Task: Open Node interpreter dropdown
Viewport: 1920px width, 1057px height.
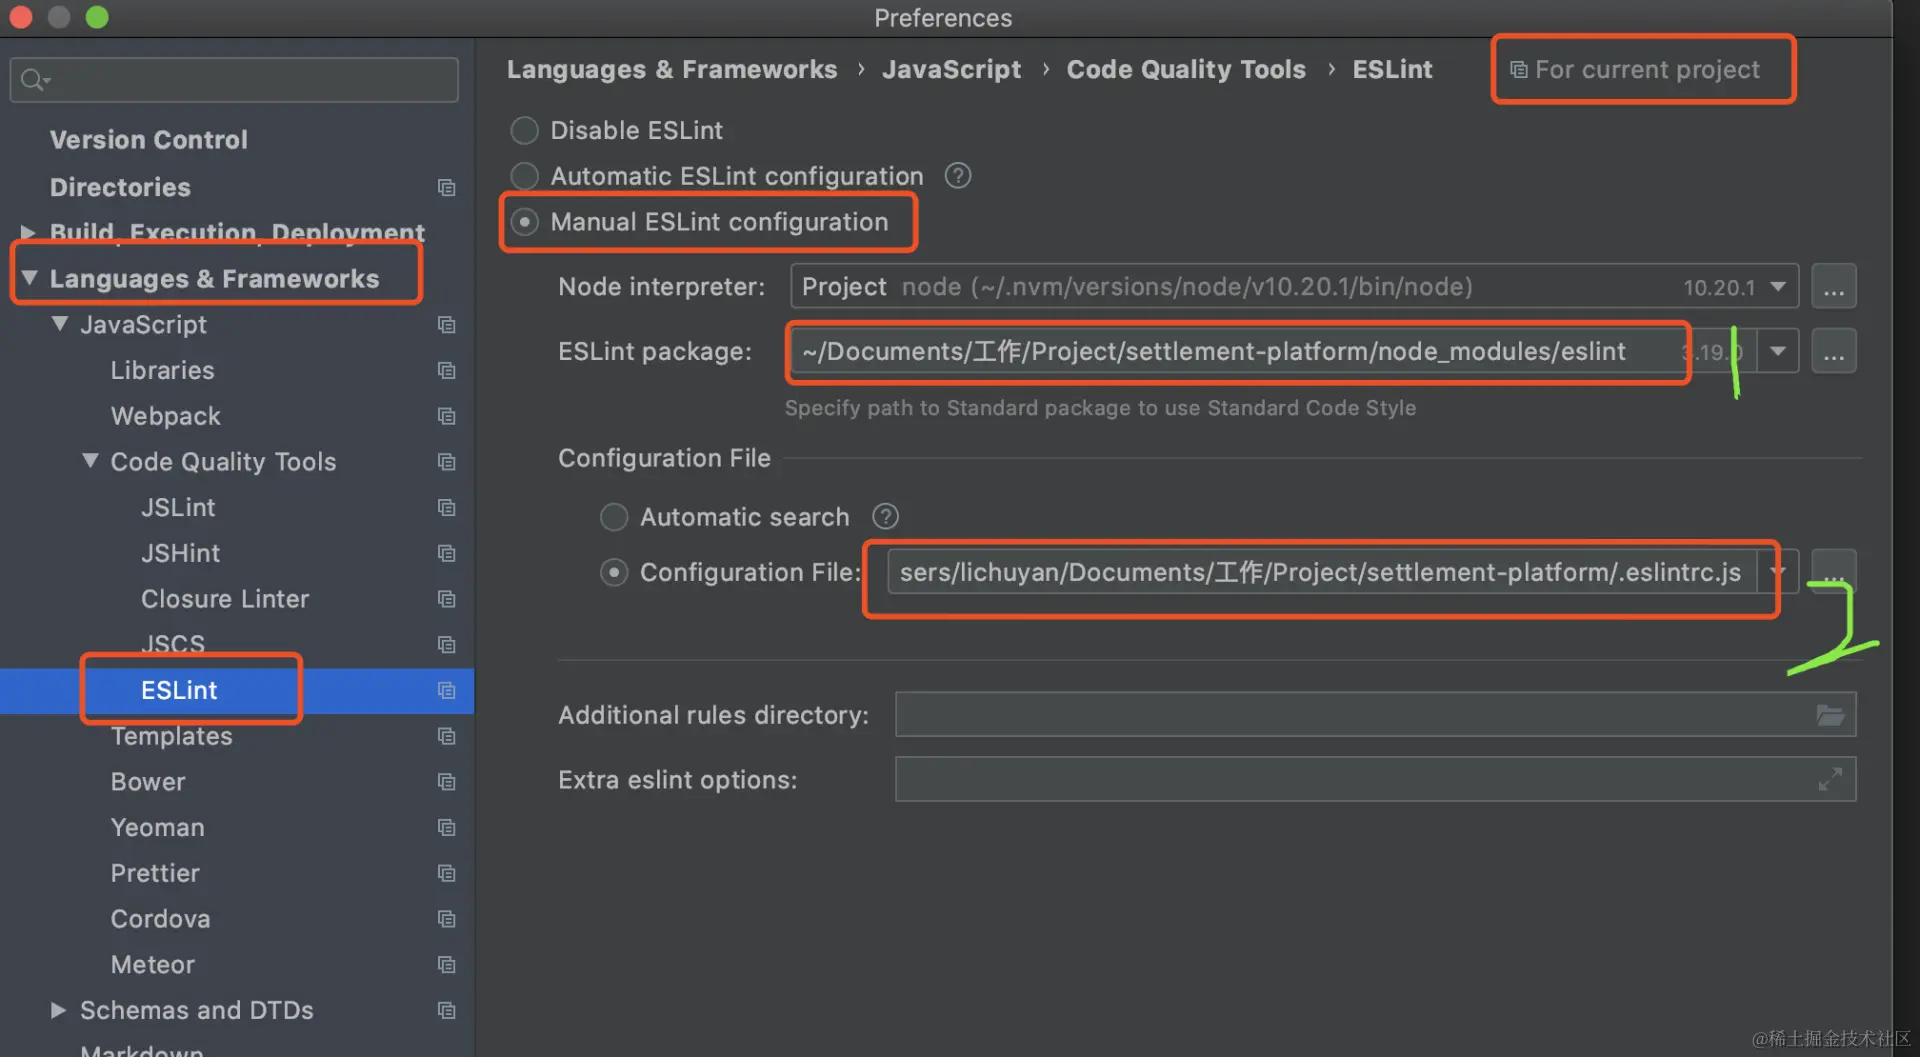Action: (x=1778, y=288)
